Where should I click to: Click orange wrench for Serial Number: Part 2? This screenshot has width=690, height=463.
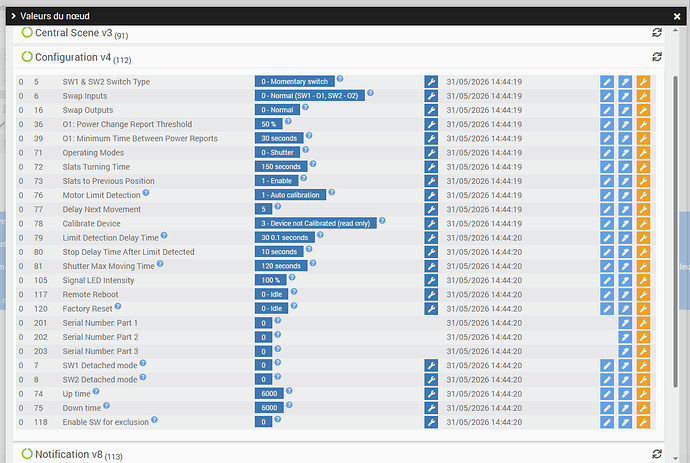(x=643, y=337)
